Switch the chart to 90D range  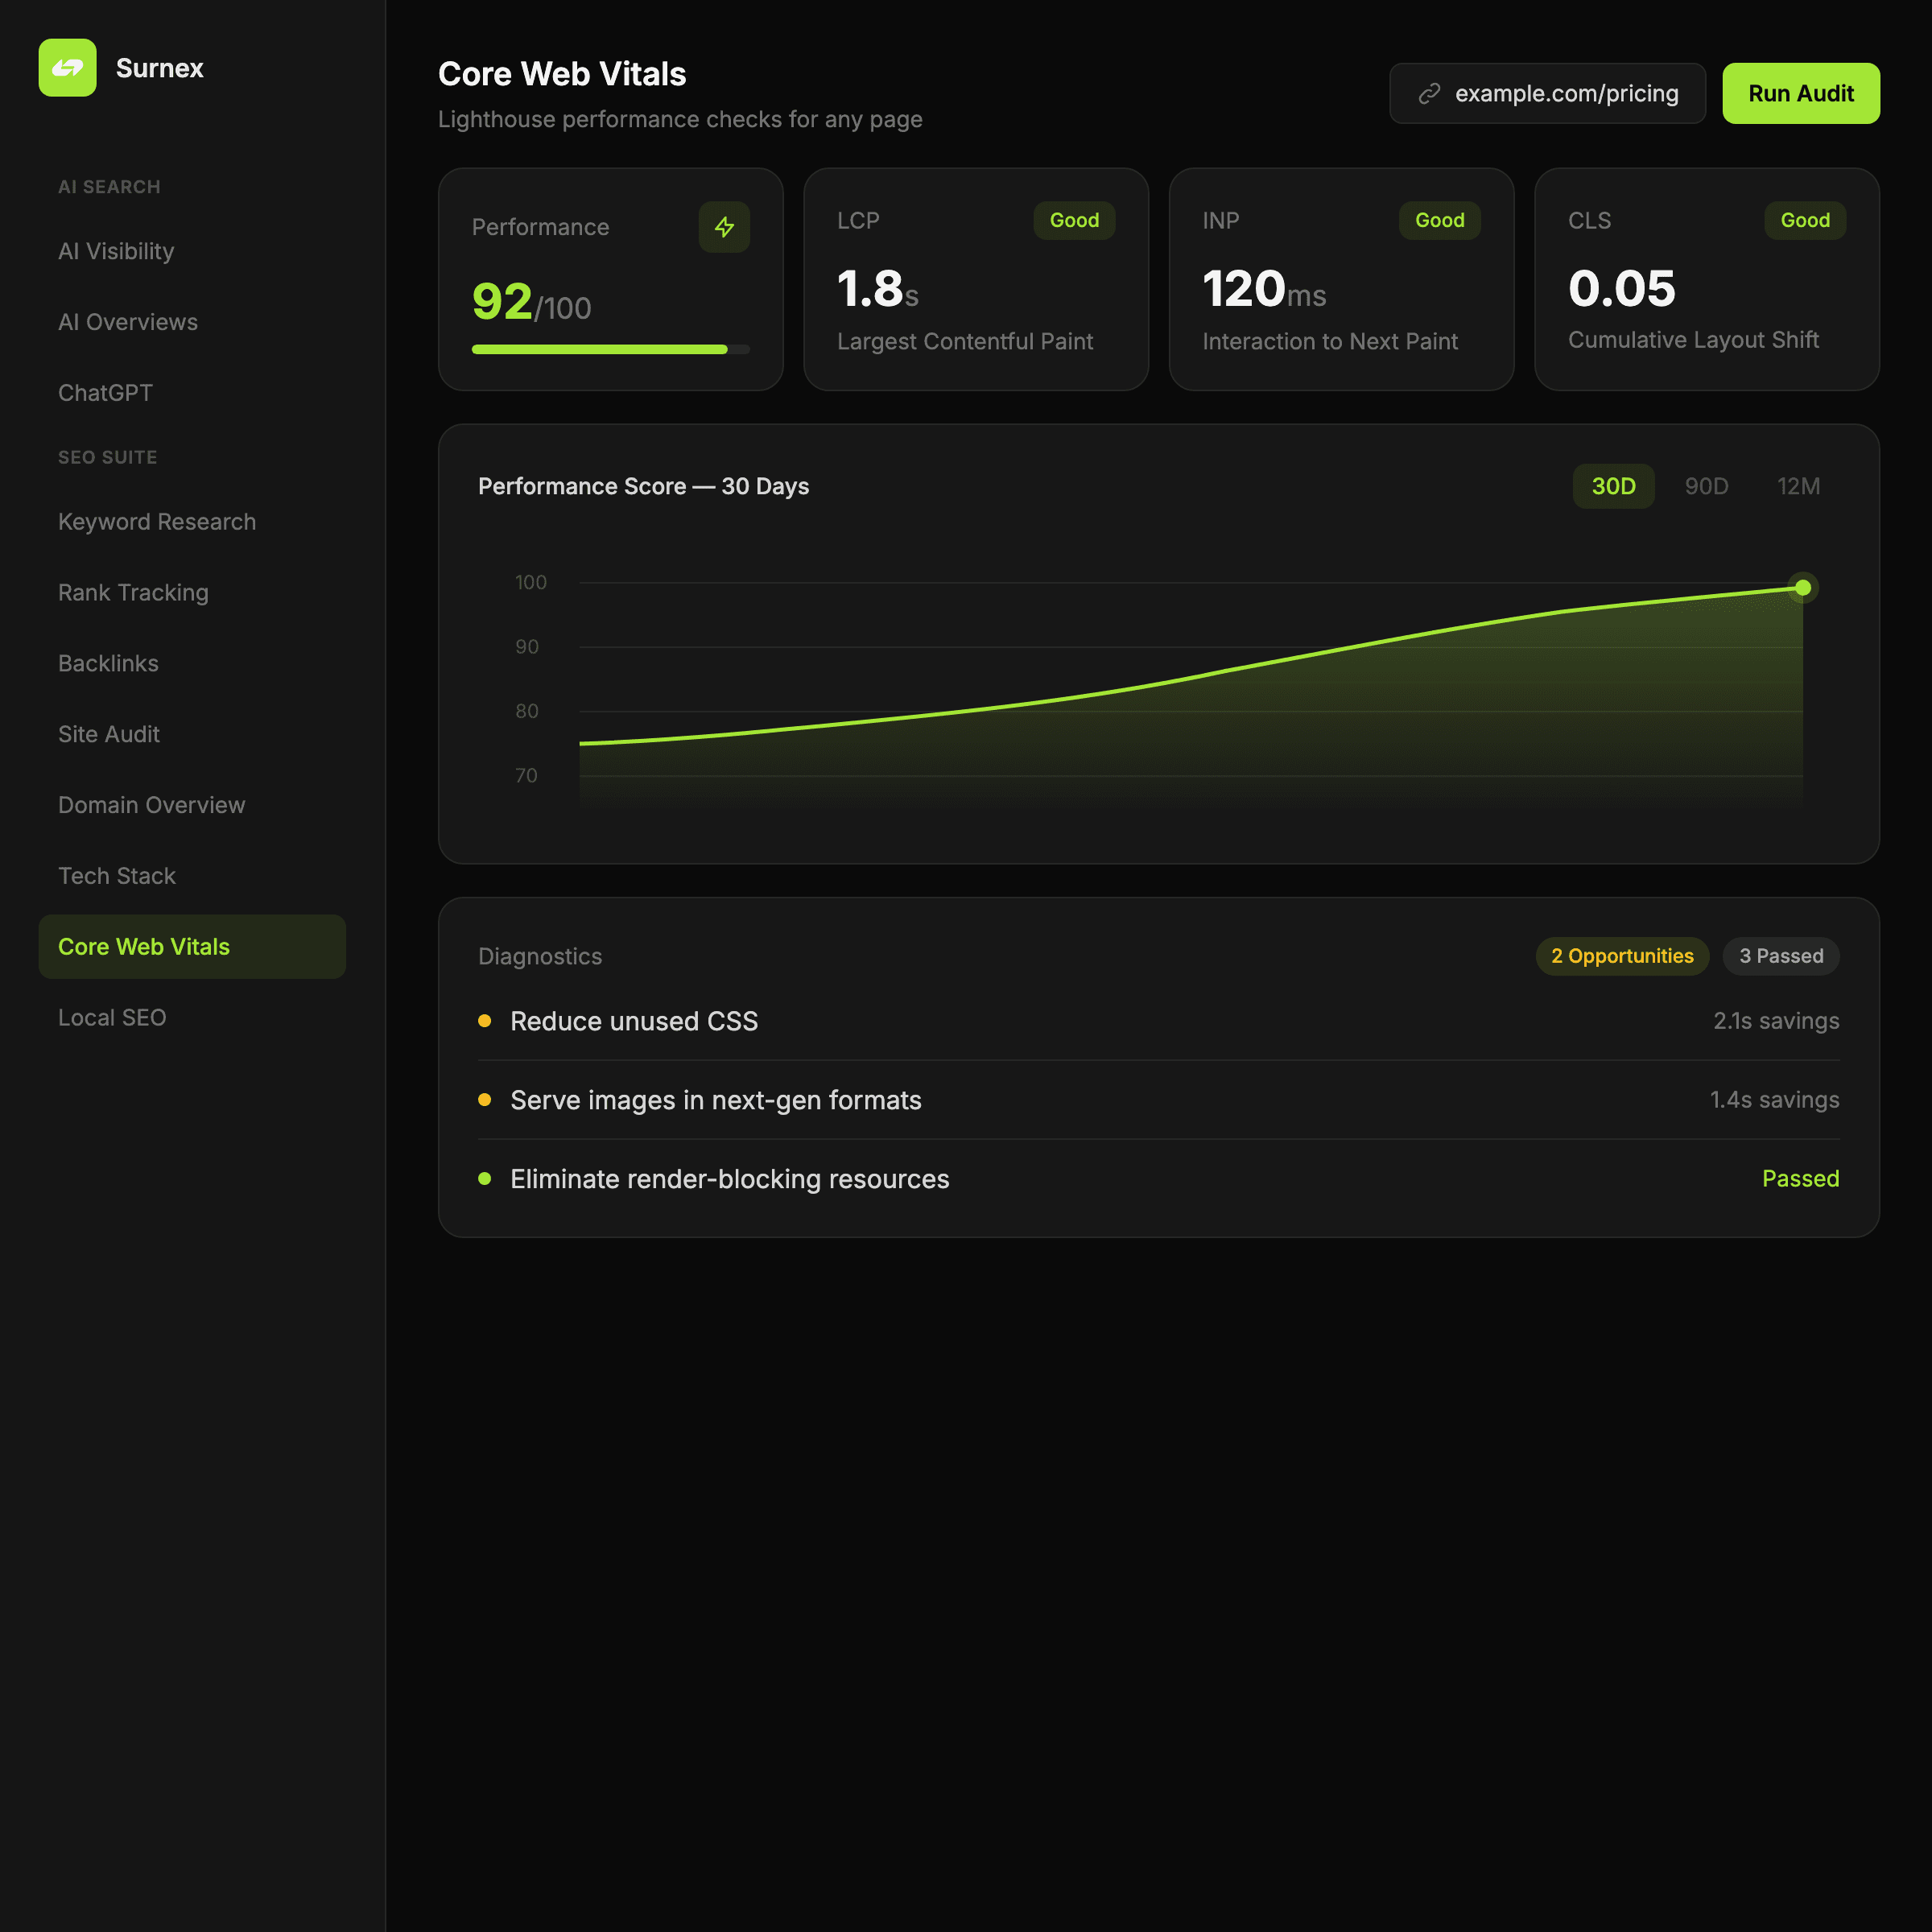pyautogui.click(x=1706, y=486)
